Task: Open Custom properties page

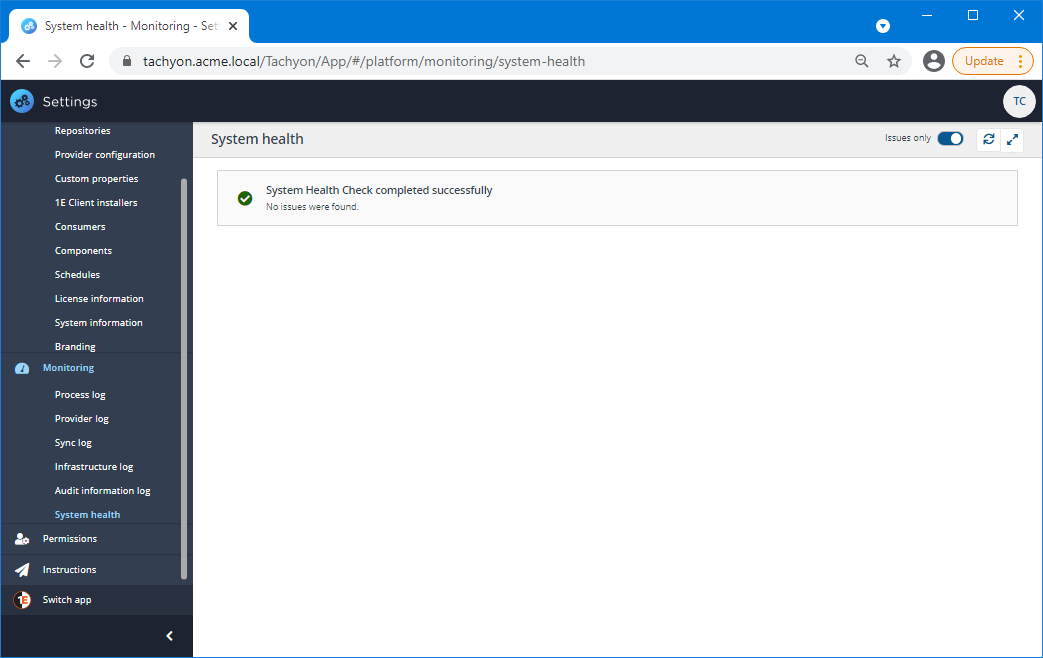Action: tap(96, 178)
